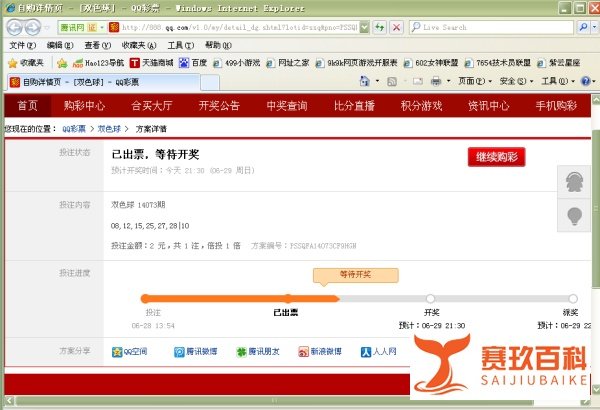Open the 9k9k网页游戏开服表 bookmark
Screen dimensions: 600x410
click(x=357, y=63)
